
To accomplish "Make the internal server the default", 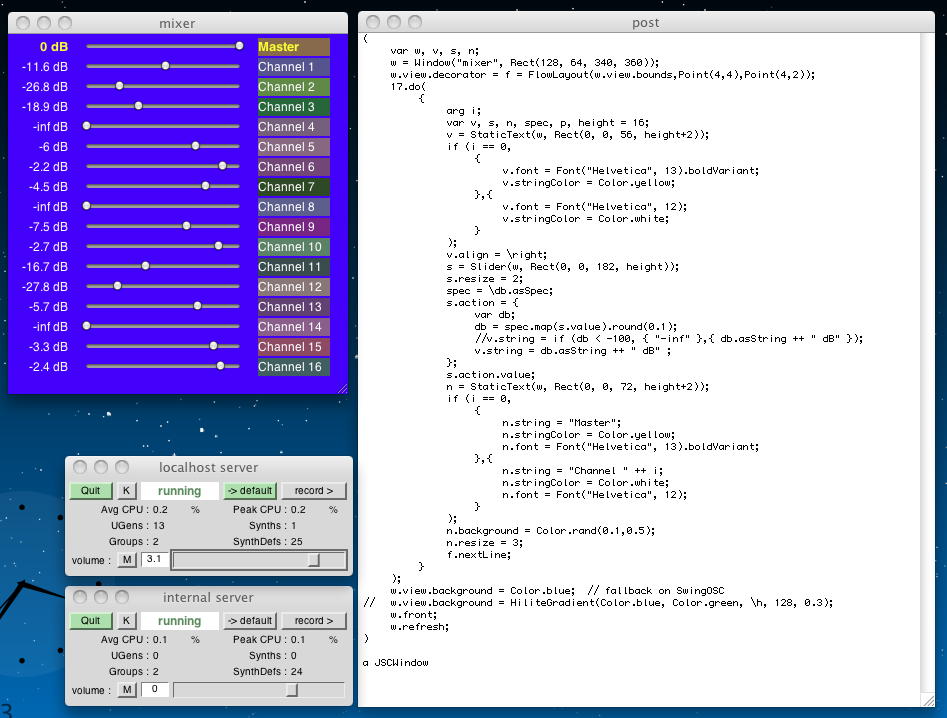I will coord(248,621).
